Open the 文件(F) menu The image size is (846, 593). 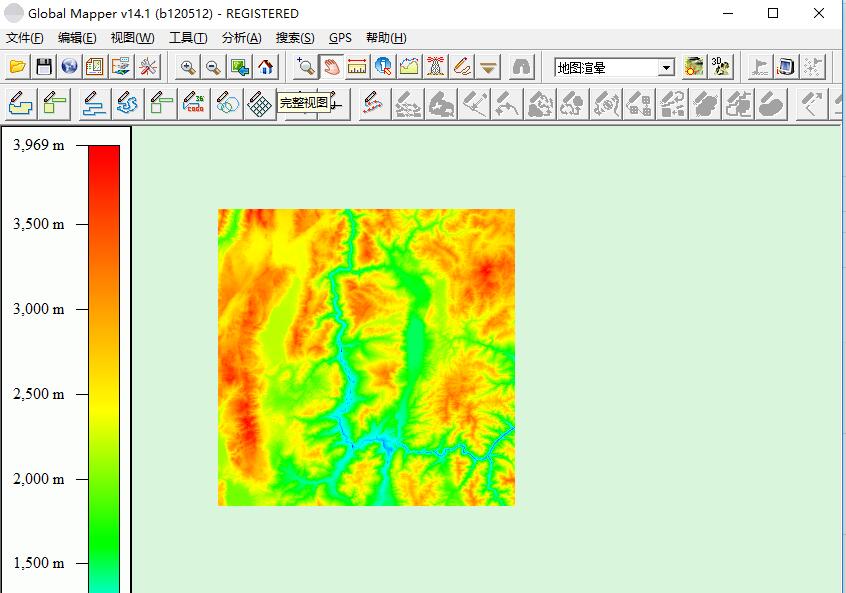(x=25, y=38)
